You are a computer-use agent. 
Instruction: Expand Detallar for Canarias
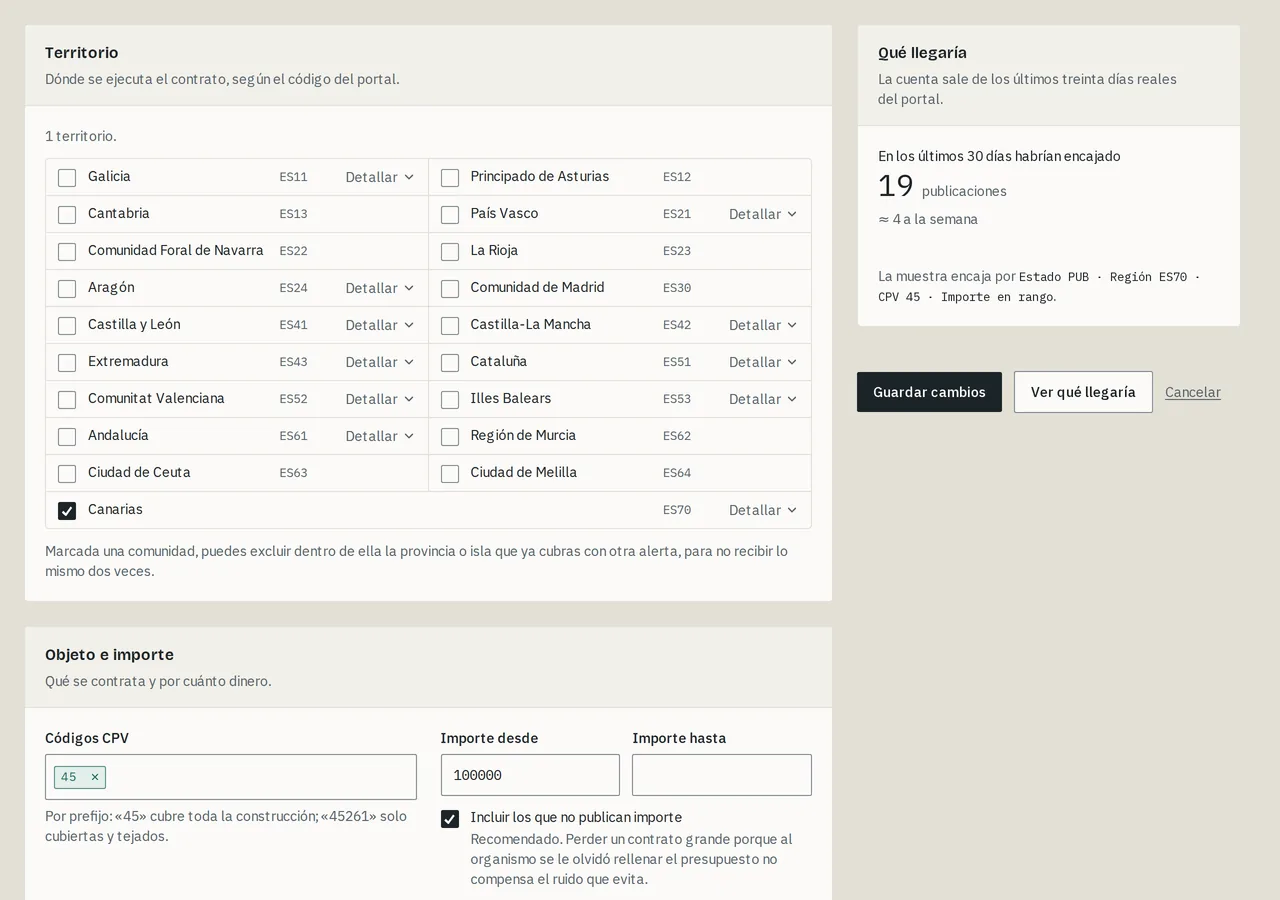(x=763, y=510)
